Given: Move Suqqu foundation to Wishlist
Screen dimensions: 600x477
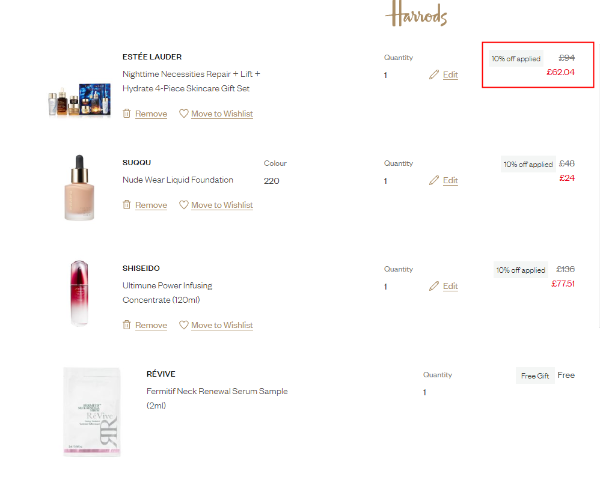Looking at the screenshot, I should point(222,205).
